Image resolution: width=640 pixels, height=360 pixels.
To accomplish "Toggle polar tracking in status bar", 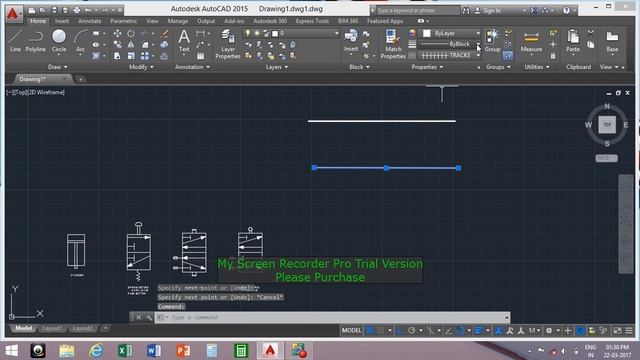I will pos(411,330).
